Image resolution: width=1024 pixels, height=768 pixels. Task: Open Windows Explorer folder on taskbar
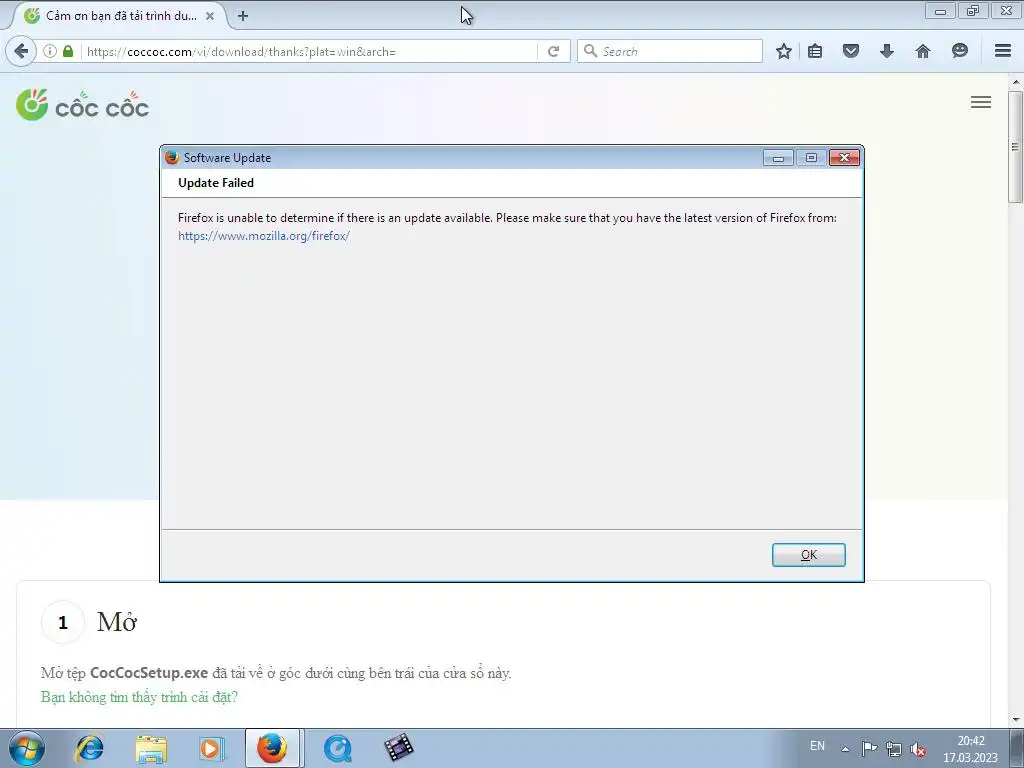[x=151, y=748]
